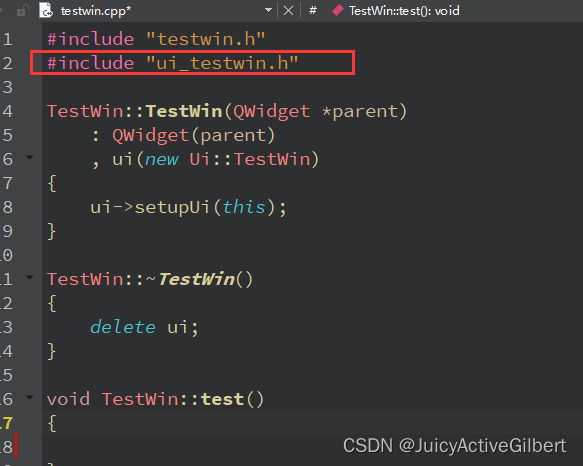583x466 pixels.
Task: Click the #include "testwin.h" line
Action: coord(156,39)
